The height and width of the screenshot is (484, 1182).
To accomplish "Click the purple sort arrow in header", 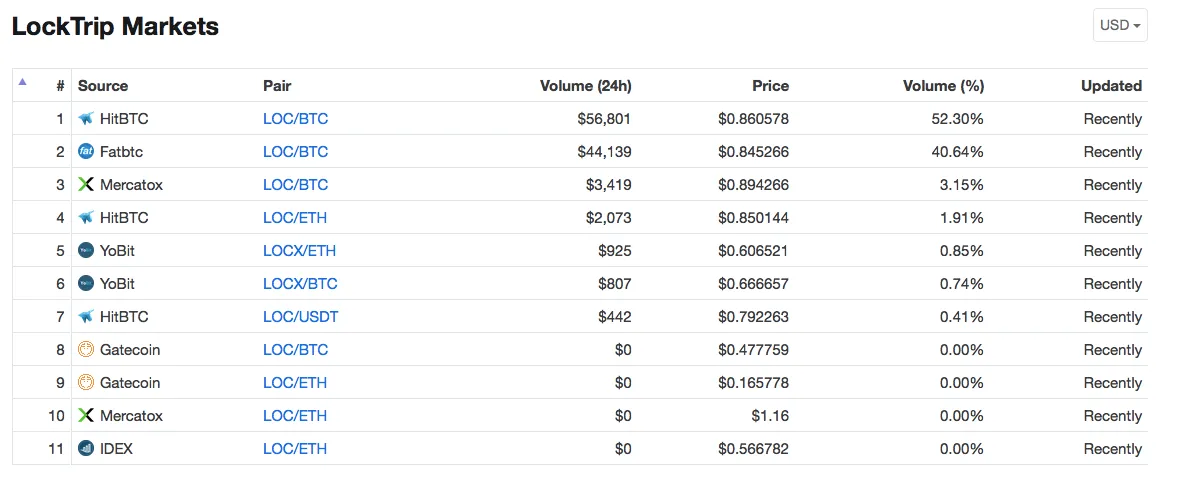I will coord(23,81).
